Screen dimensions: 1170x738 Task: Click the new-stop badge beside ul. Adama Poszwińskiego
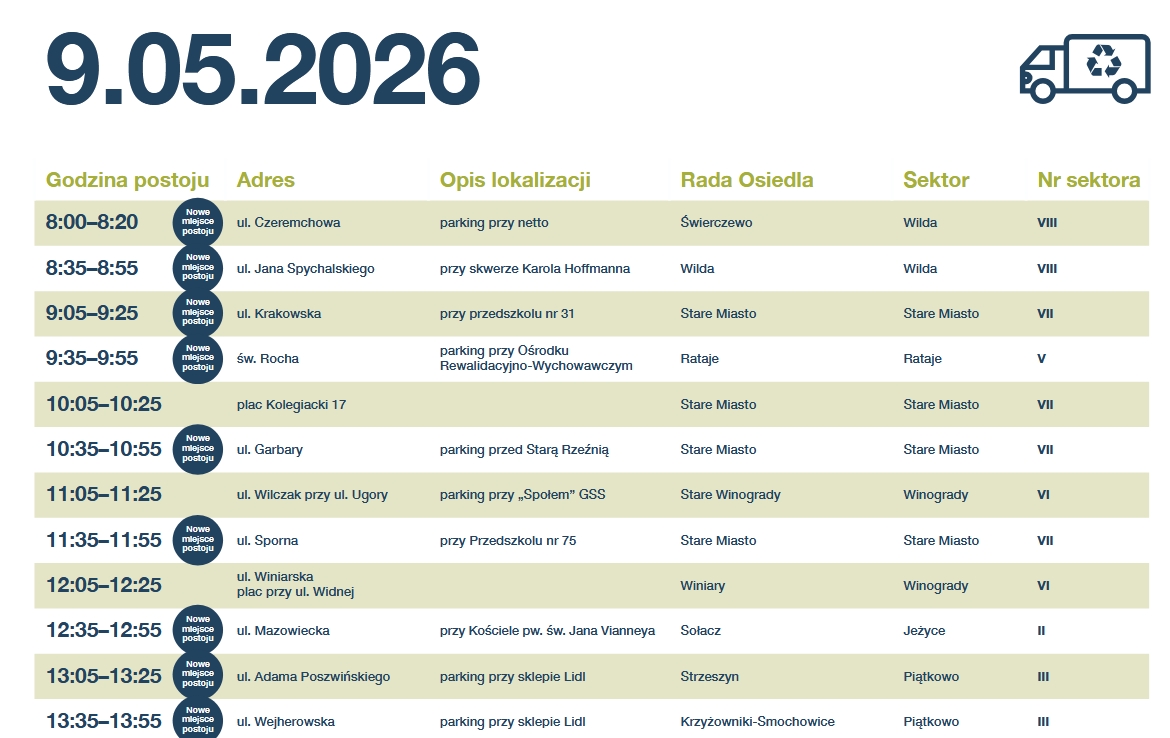pos(197,676)
